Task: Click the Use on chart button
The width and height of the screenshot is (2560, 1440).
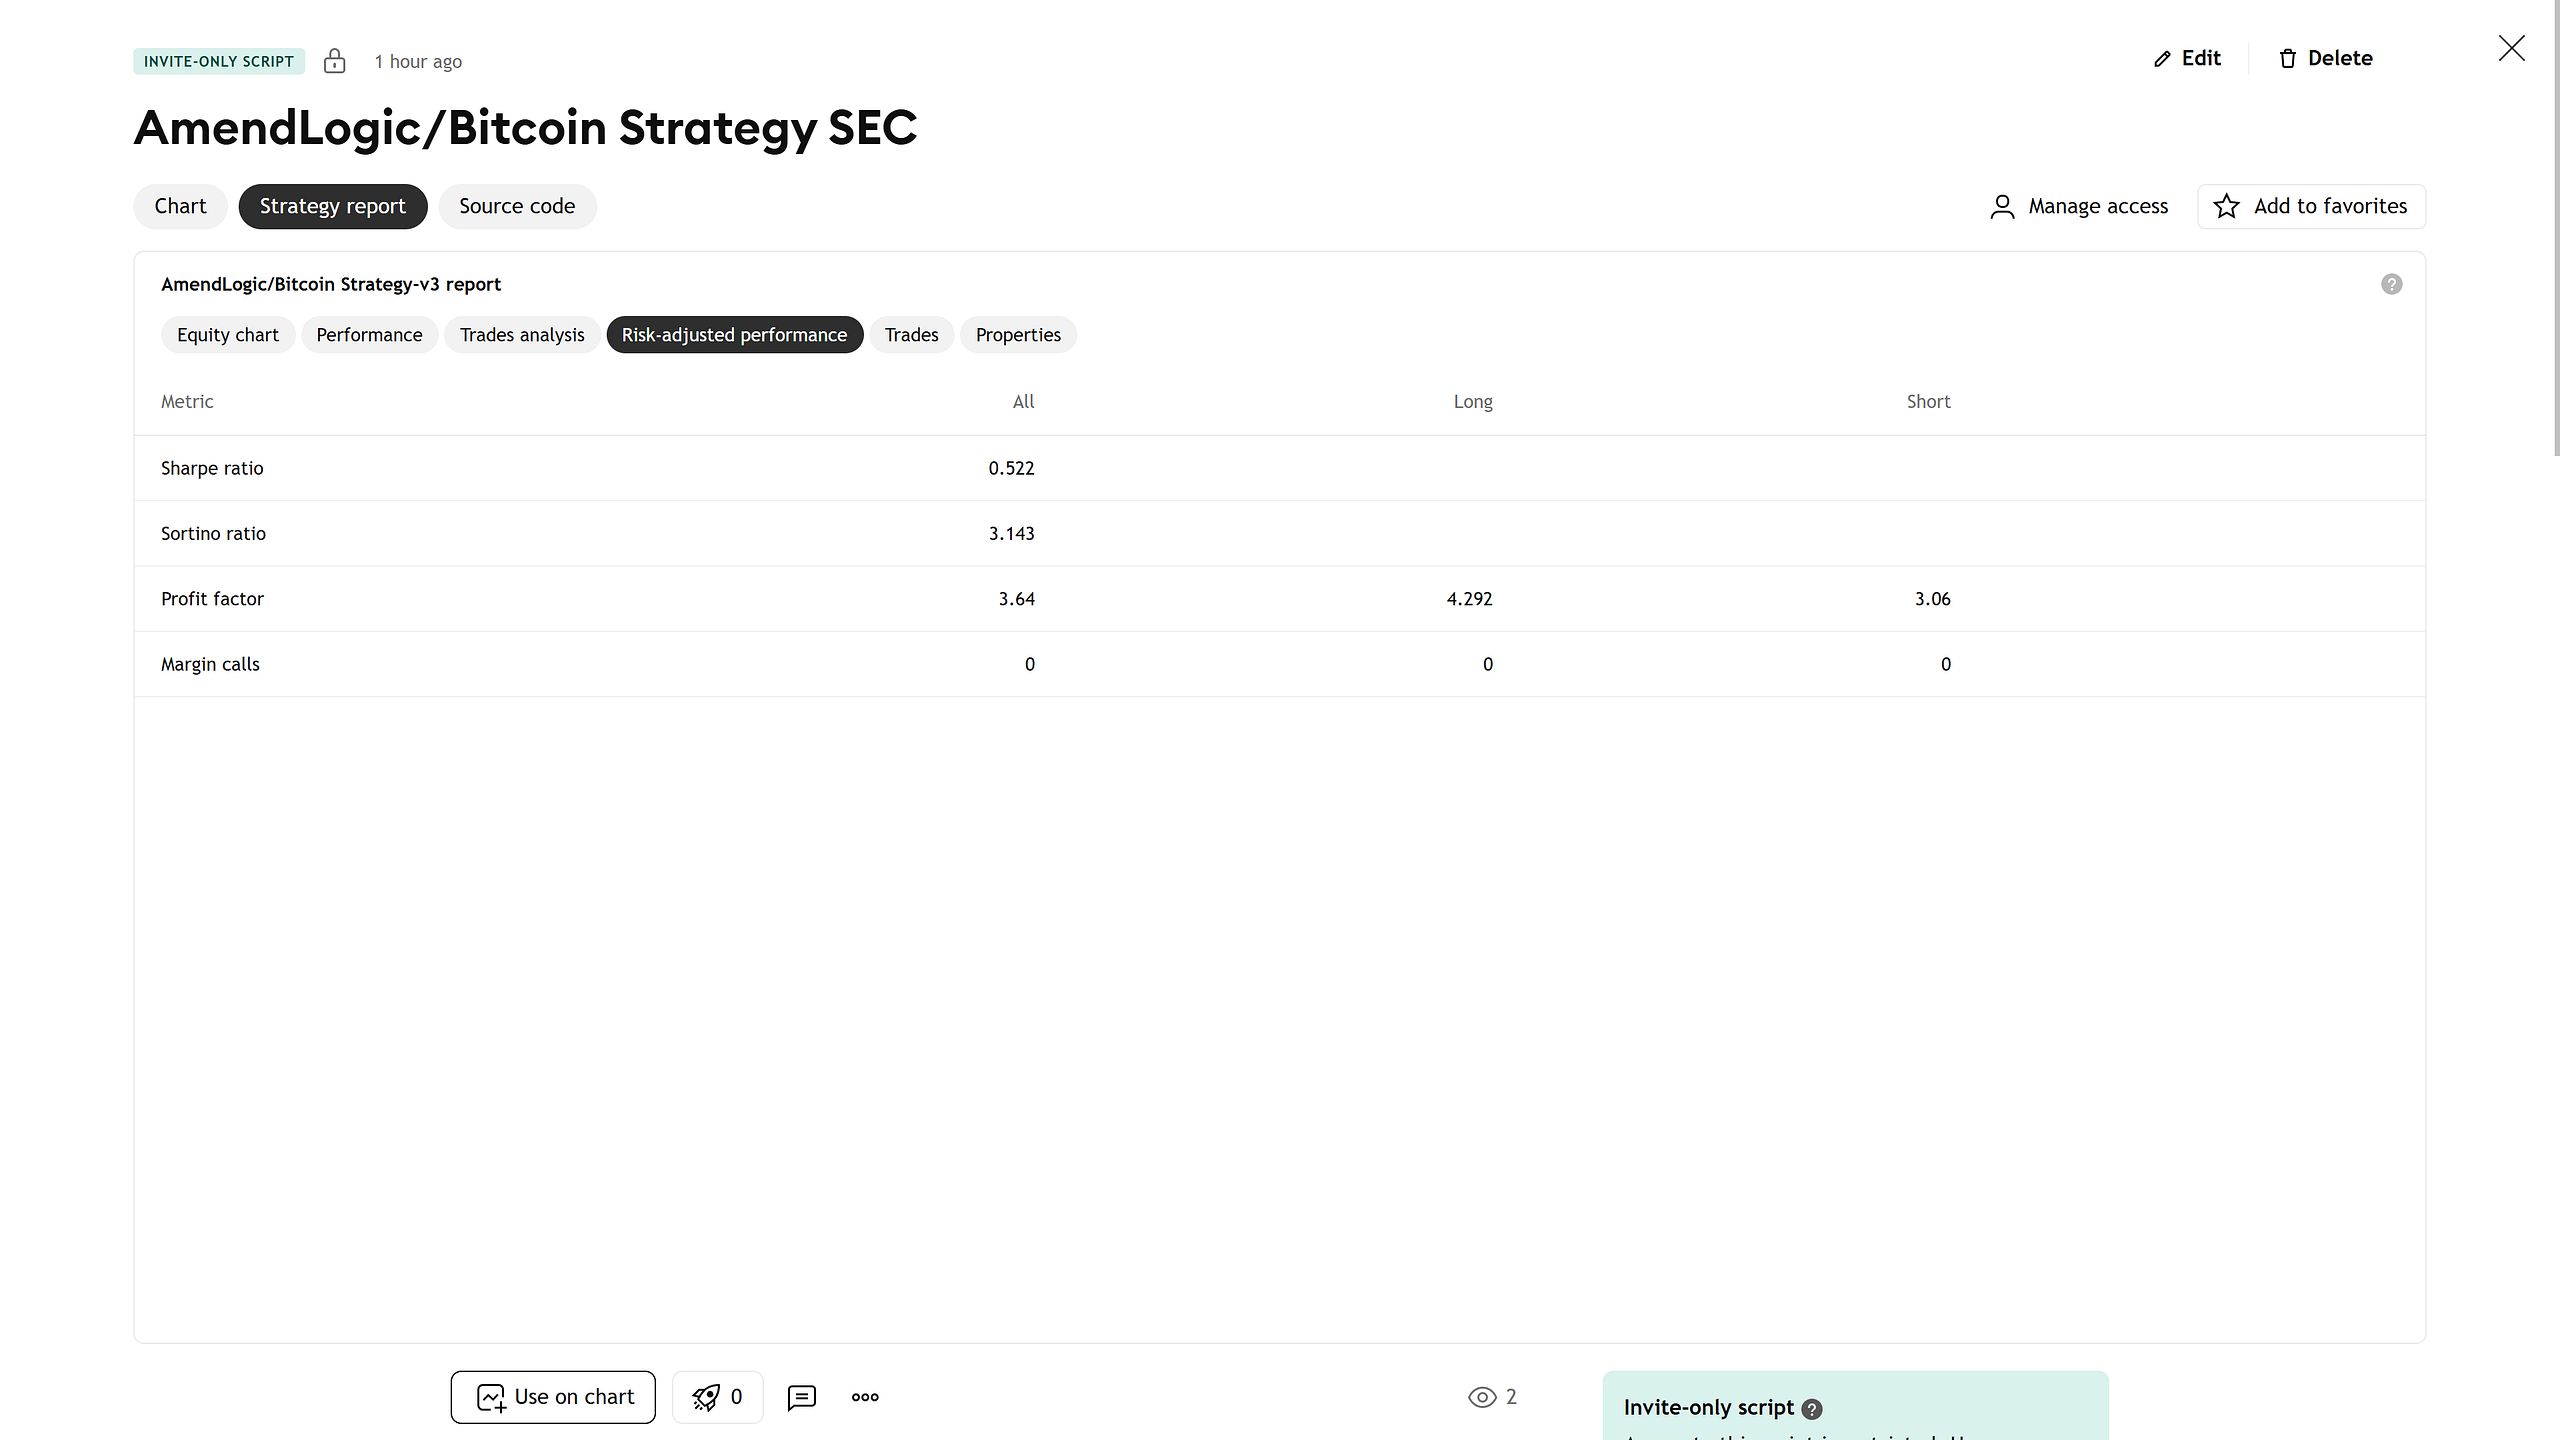Action: [553, 1397]
